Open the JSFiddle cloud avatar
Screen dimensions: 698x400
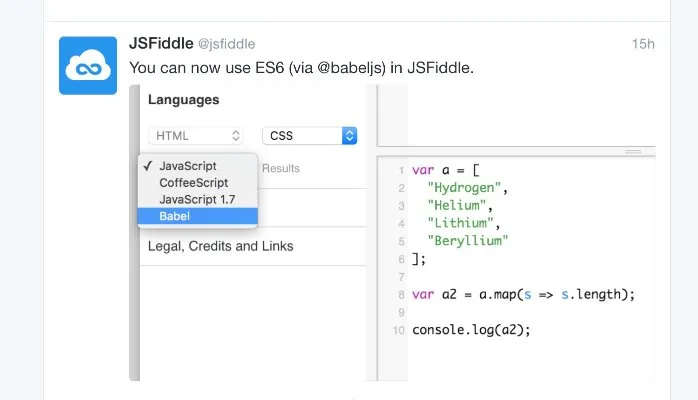88,65
